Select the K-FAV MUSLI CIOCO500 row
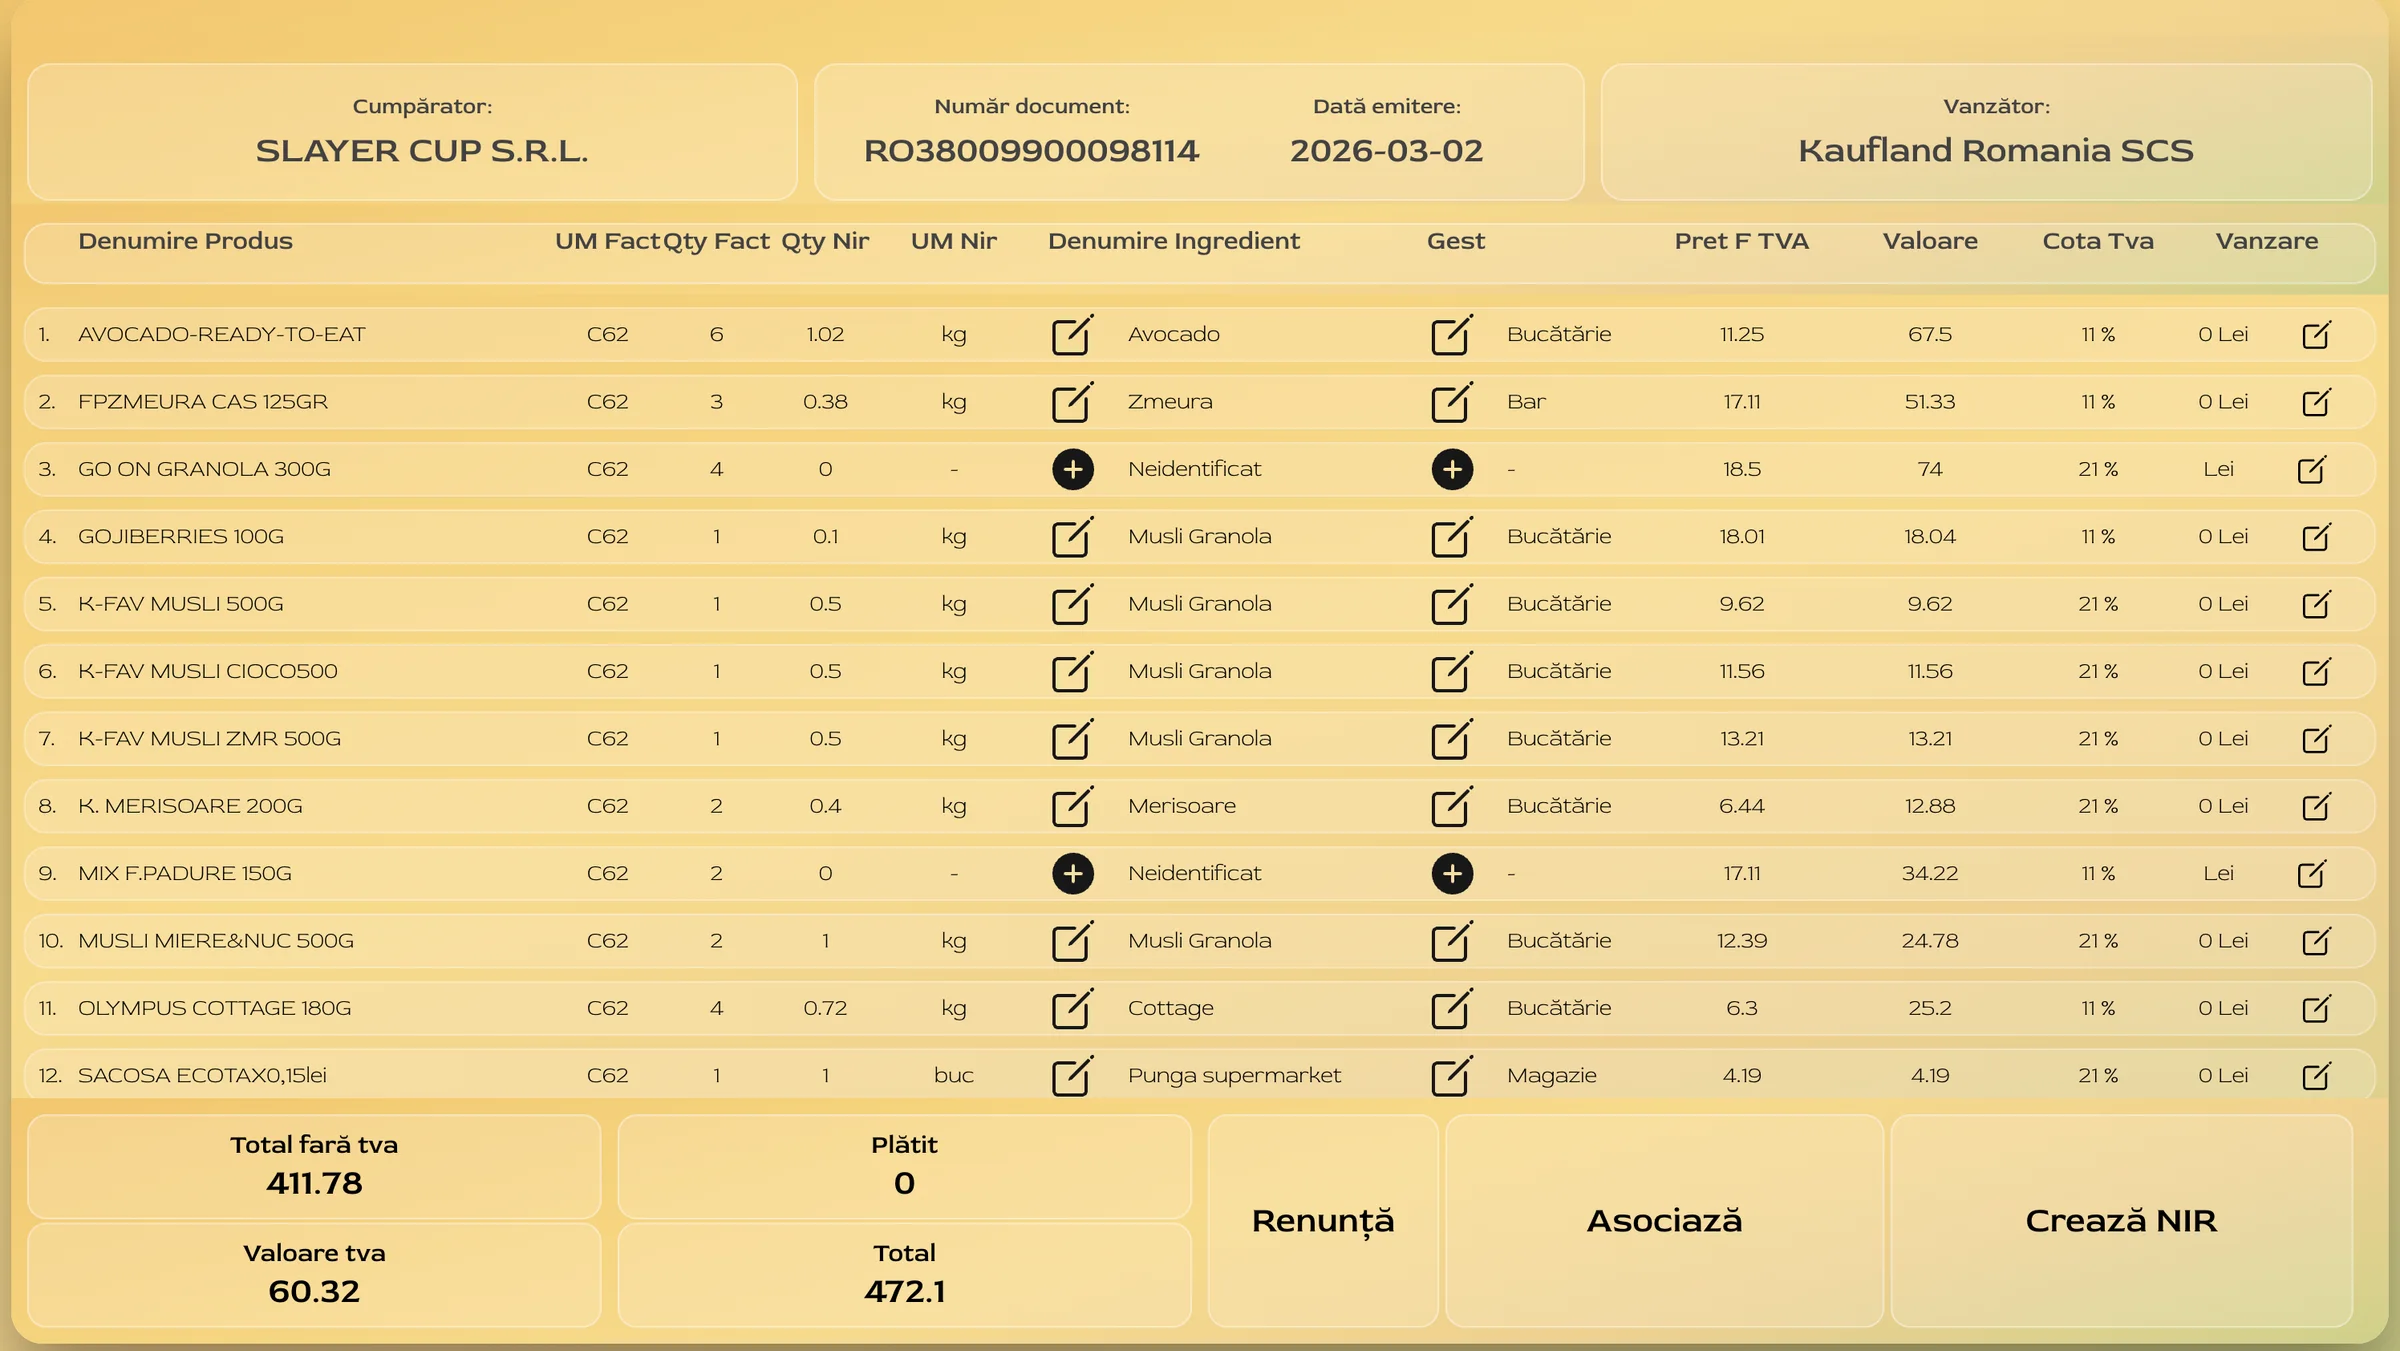 208,671
